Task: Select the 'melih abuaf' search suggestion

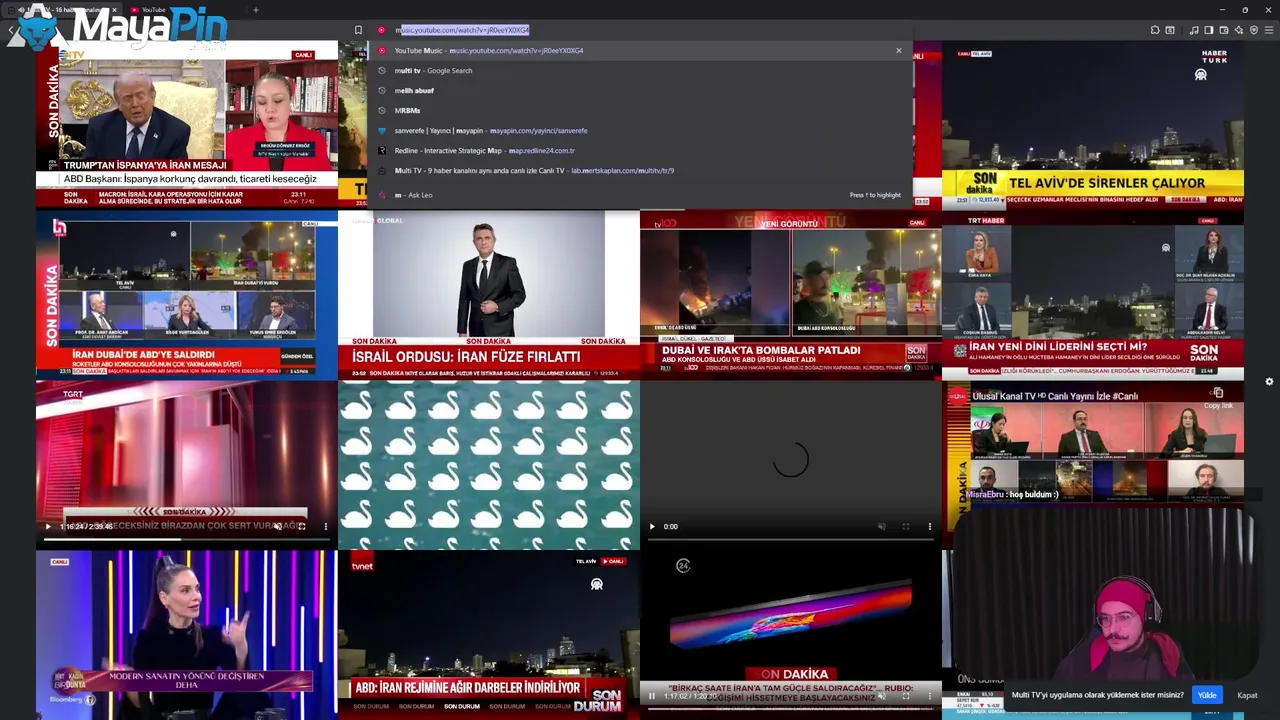Action: point(640,90)
